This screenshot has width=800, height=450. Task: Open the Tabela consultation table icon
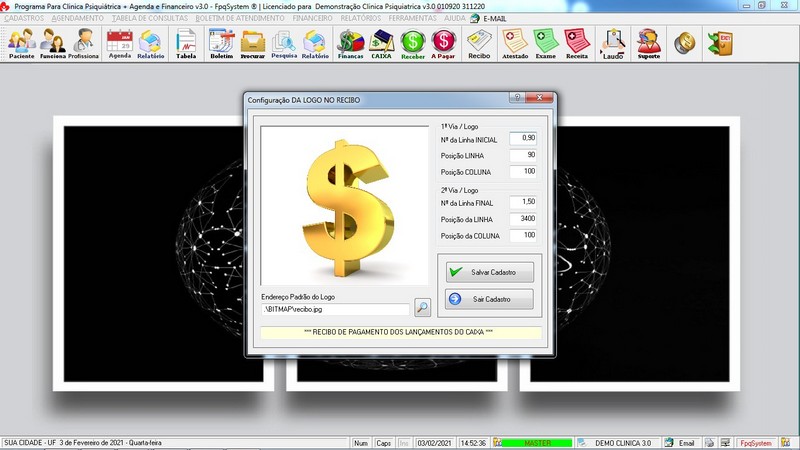click(x=186, y=44)
